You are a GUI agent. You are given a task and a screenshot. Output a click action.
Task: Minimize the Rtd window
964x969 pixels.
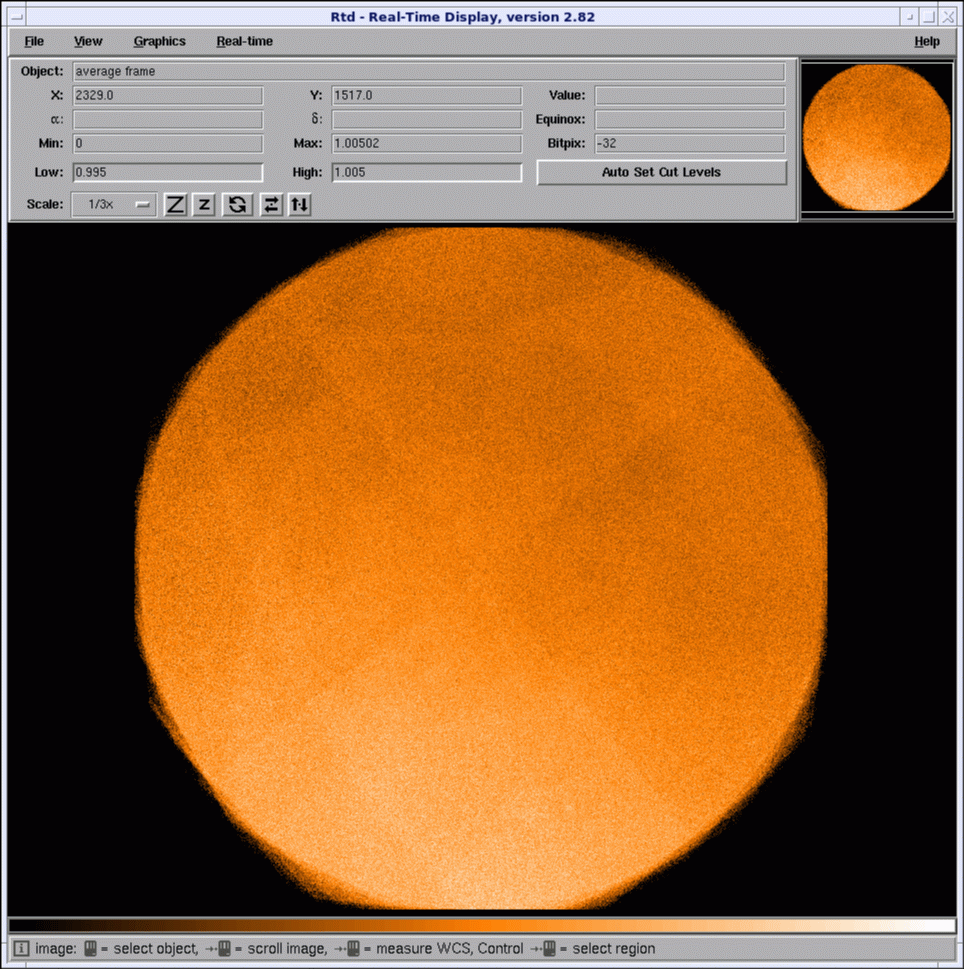click(x=910, y=17)
